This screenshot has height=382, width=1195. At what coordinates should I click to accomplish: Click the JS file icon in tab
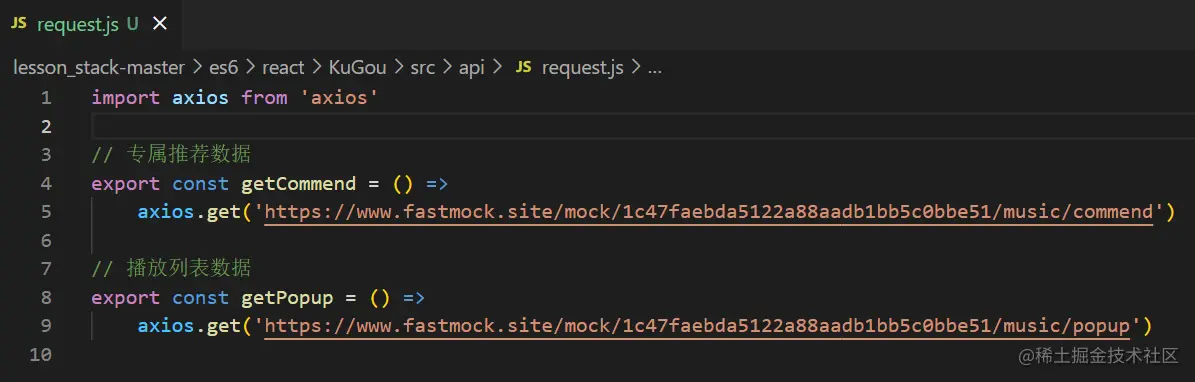[x=18, y=24]
